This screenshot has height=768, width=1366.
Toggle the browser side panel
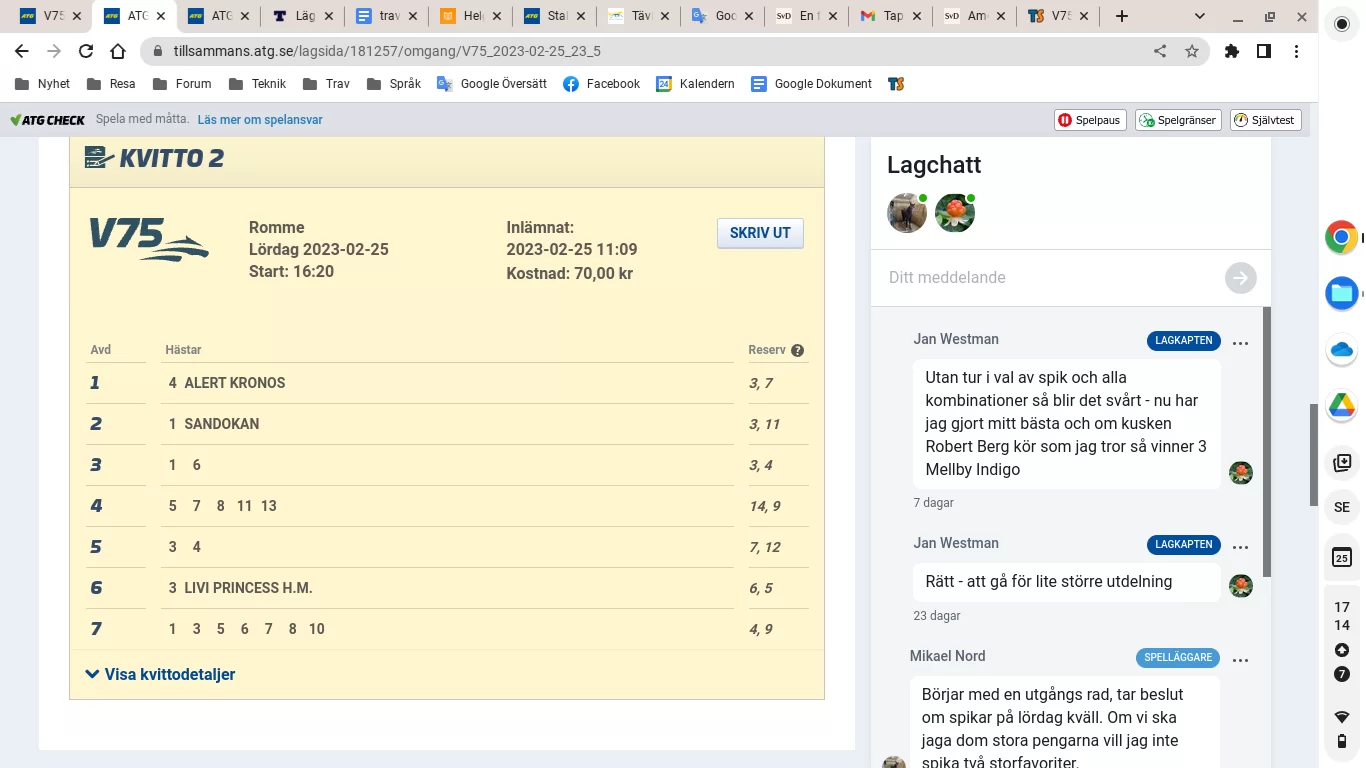1264,51
